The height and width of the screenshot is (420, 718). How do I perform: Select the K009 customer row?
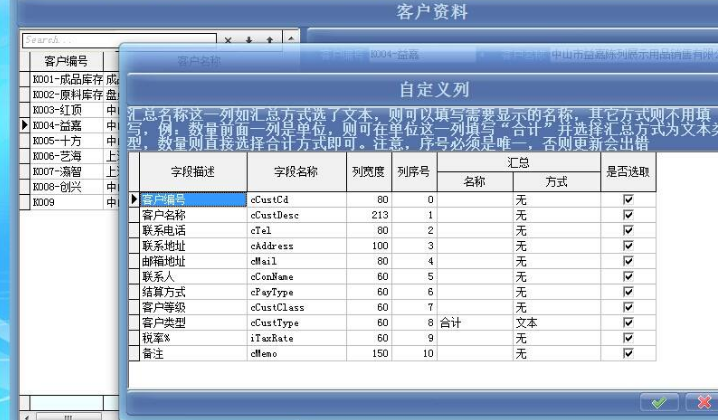click(62, 202)
